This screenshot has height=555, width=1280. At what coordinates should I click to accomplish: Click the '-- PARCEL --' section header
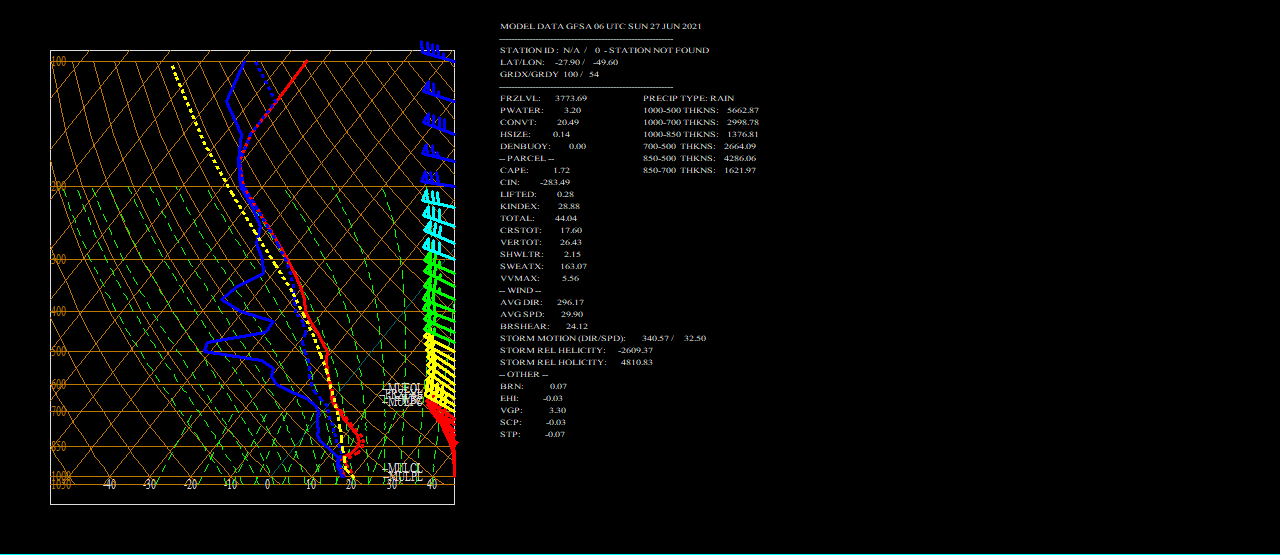click(526, 158)
